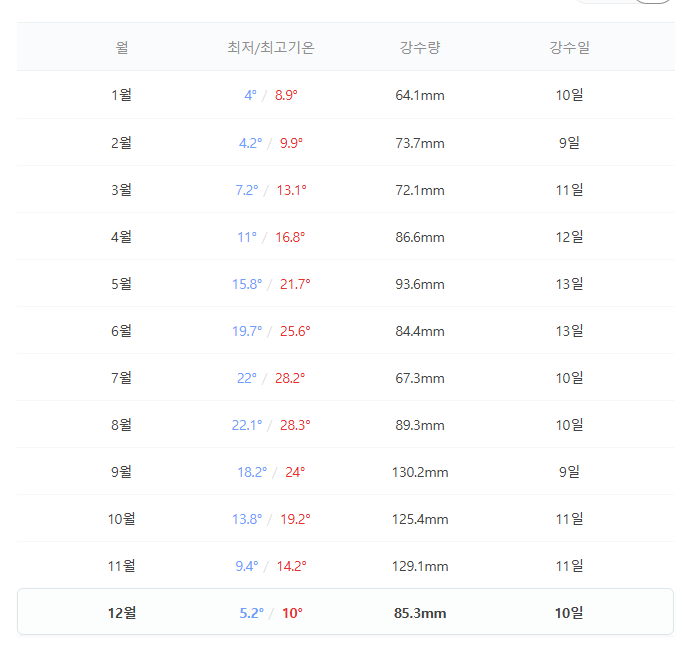This screenshot has width=696, height=648.
Task: Click the 16.8° high temperature
Action: pos(290,237)
